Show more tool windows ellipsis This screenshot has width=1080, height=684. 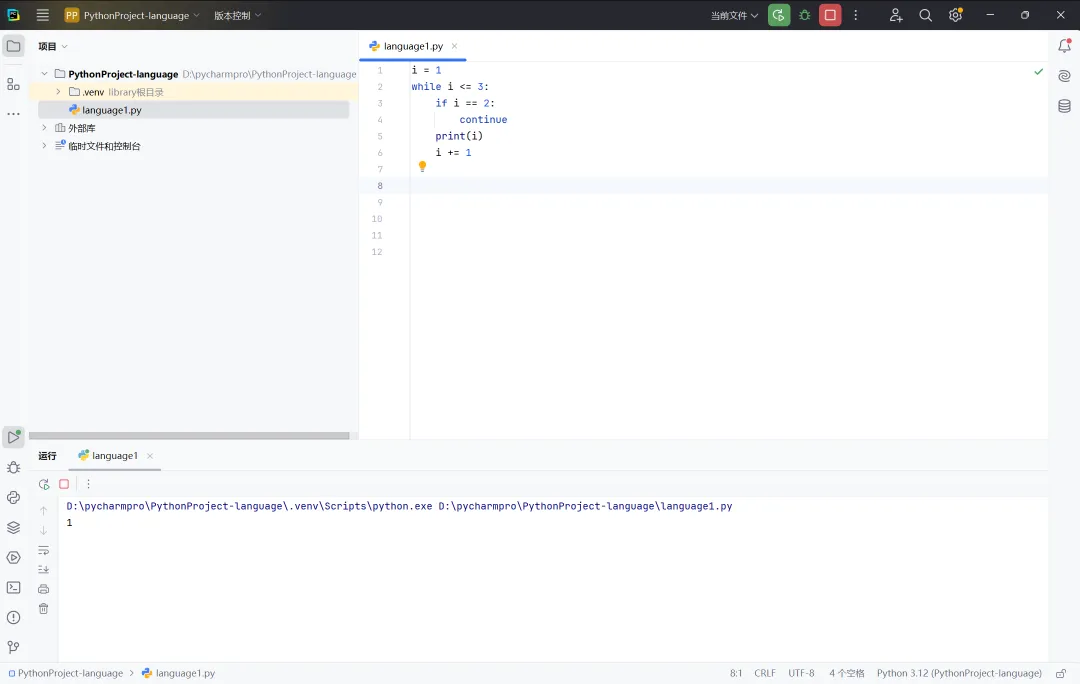coord(13,114)
